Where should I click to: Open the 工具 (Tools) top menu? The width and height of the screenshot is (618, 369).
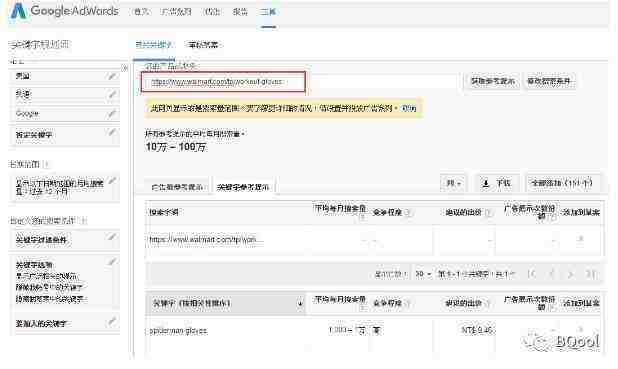pyautogui.click(x=268, y=12)
